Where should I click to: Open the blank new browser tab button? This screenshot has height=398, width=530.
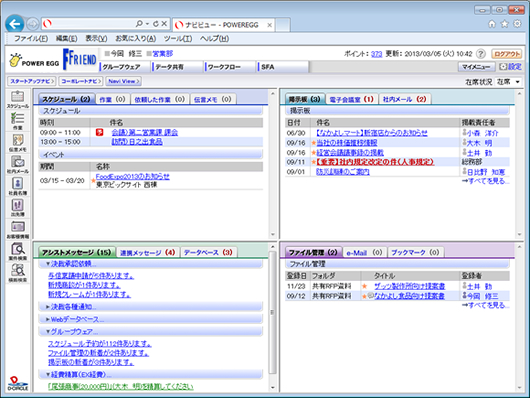click(x=283, y=25)
